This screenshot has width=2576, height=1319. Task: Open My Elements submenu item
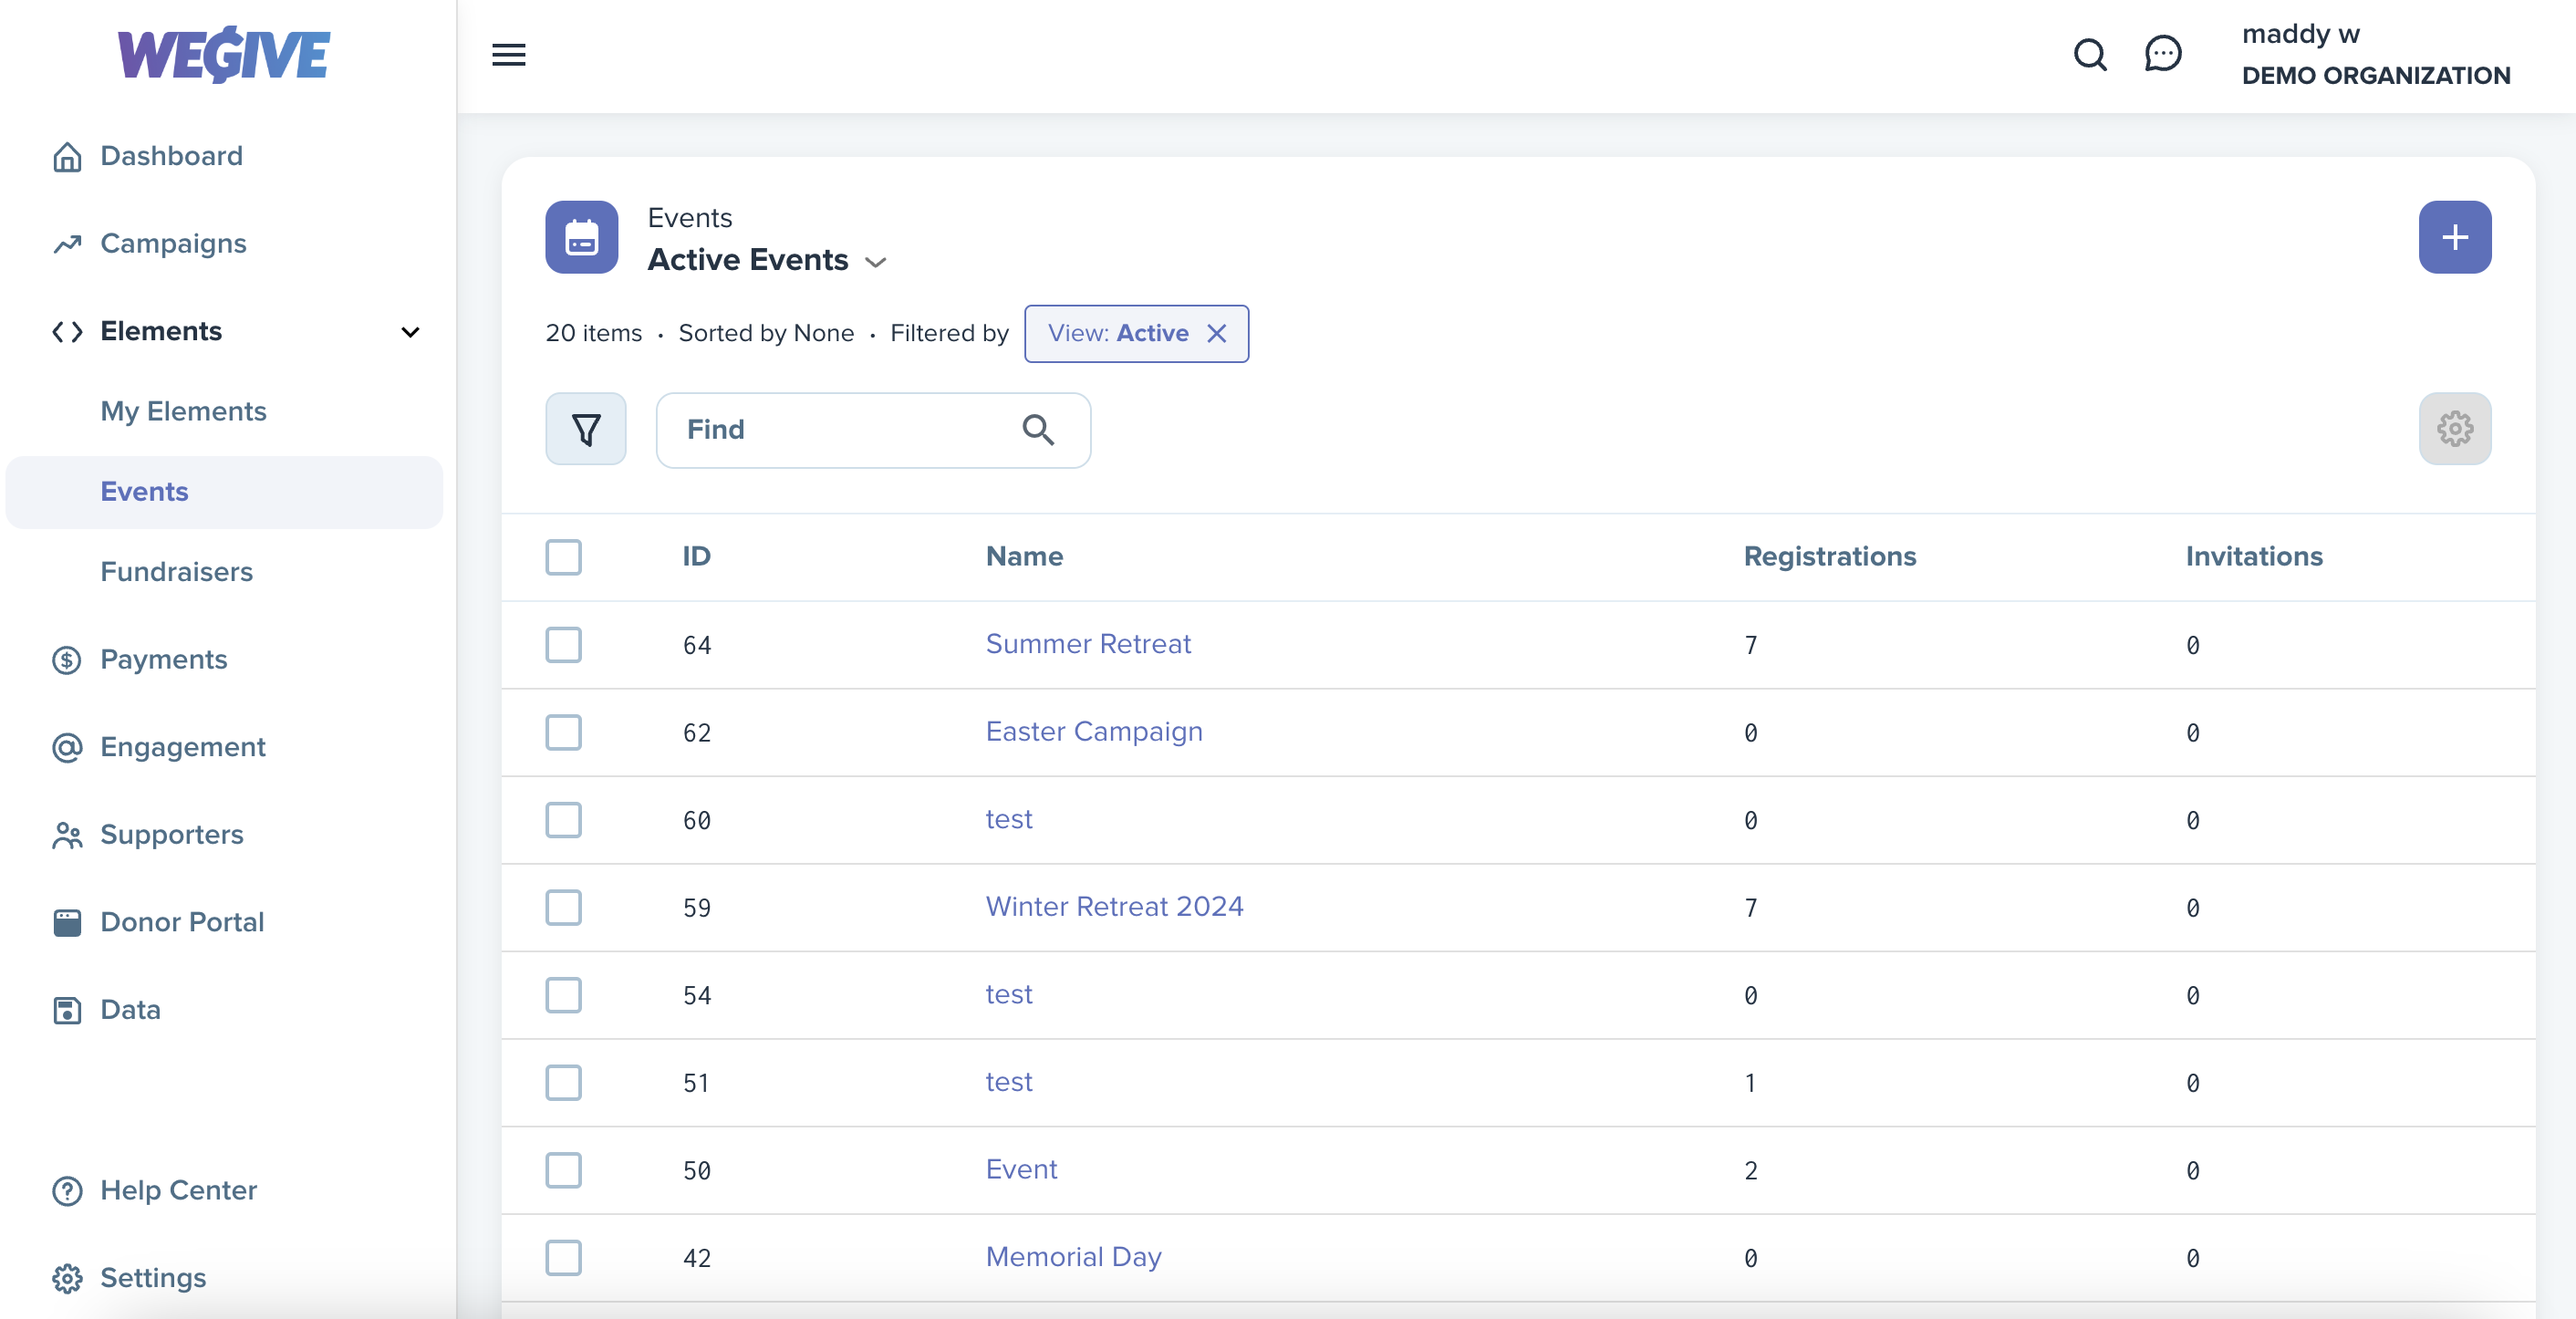coord(183,412)
